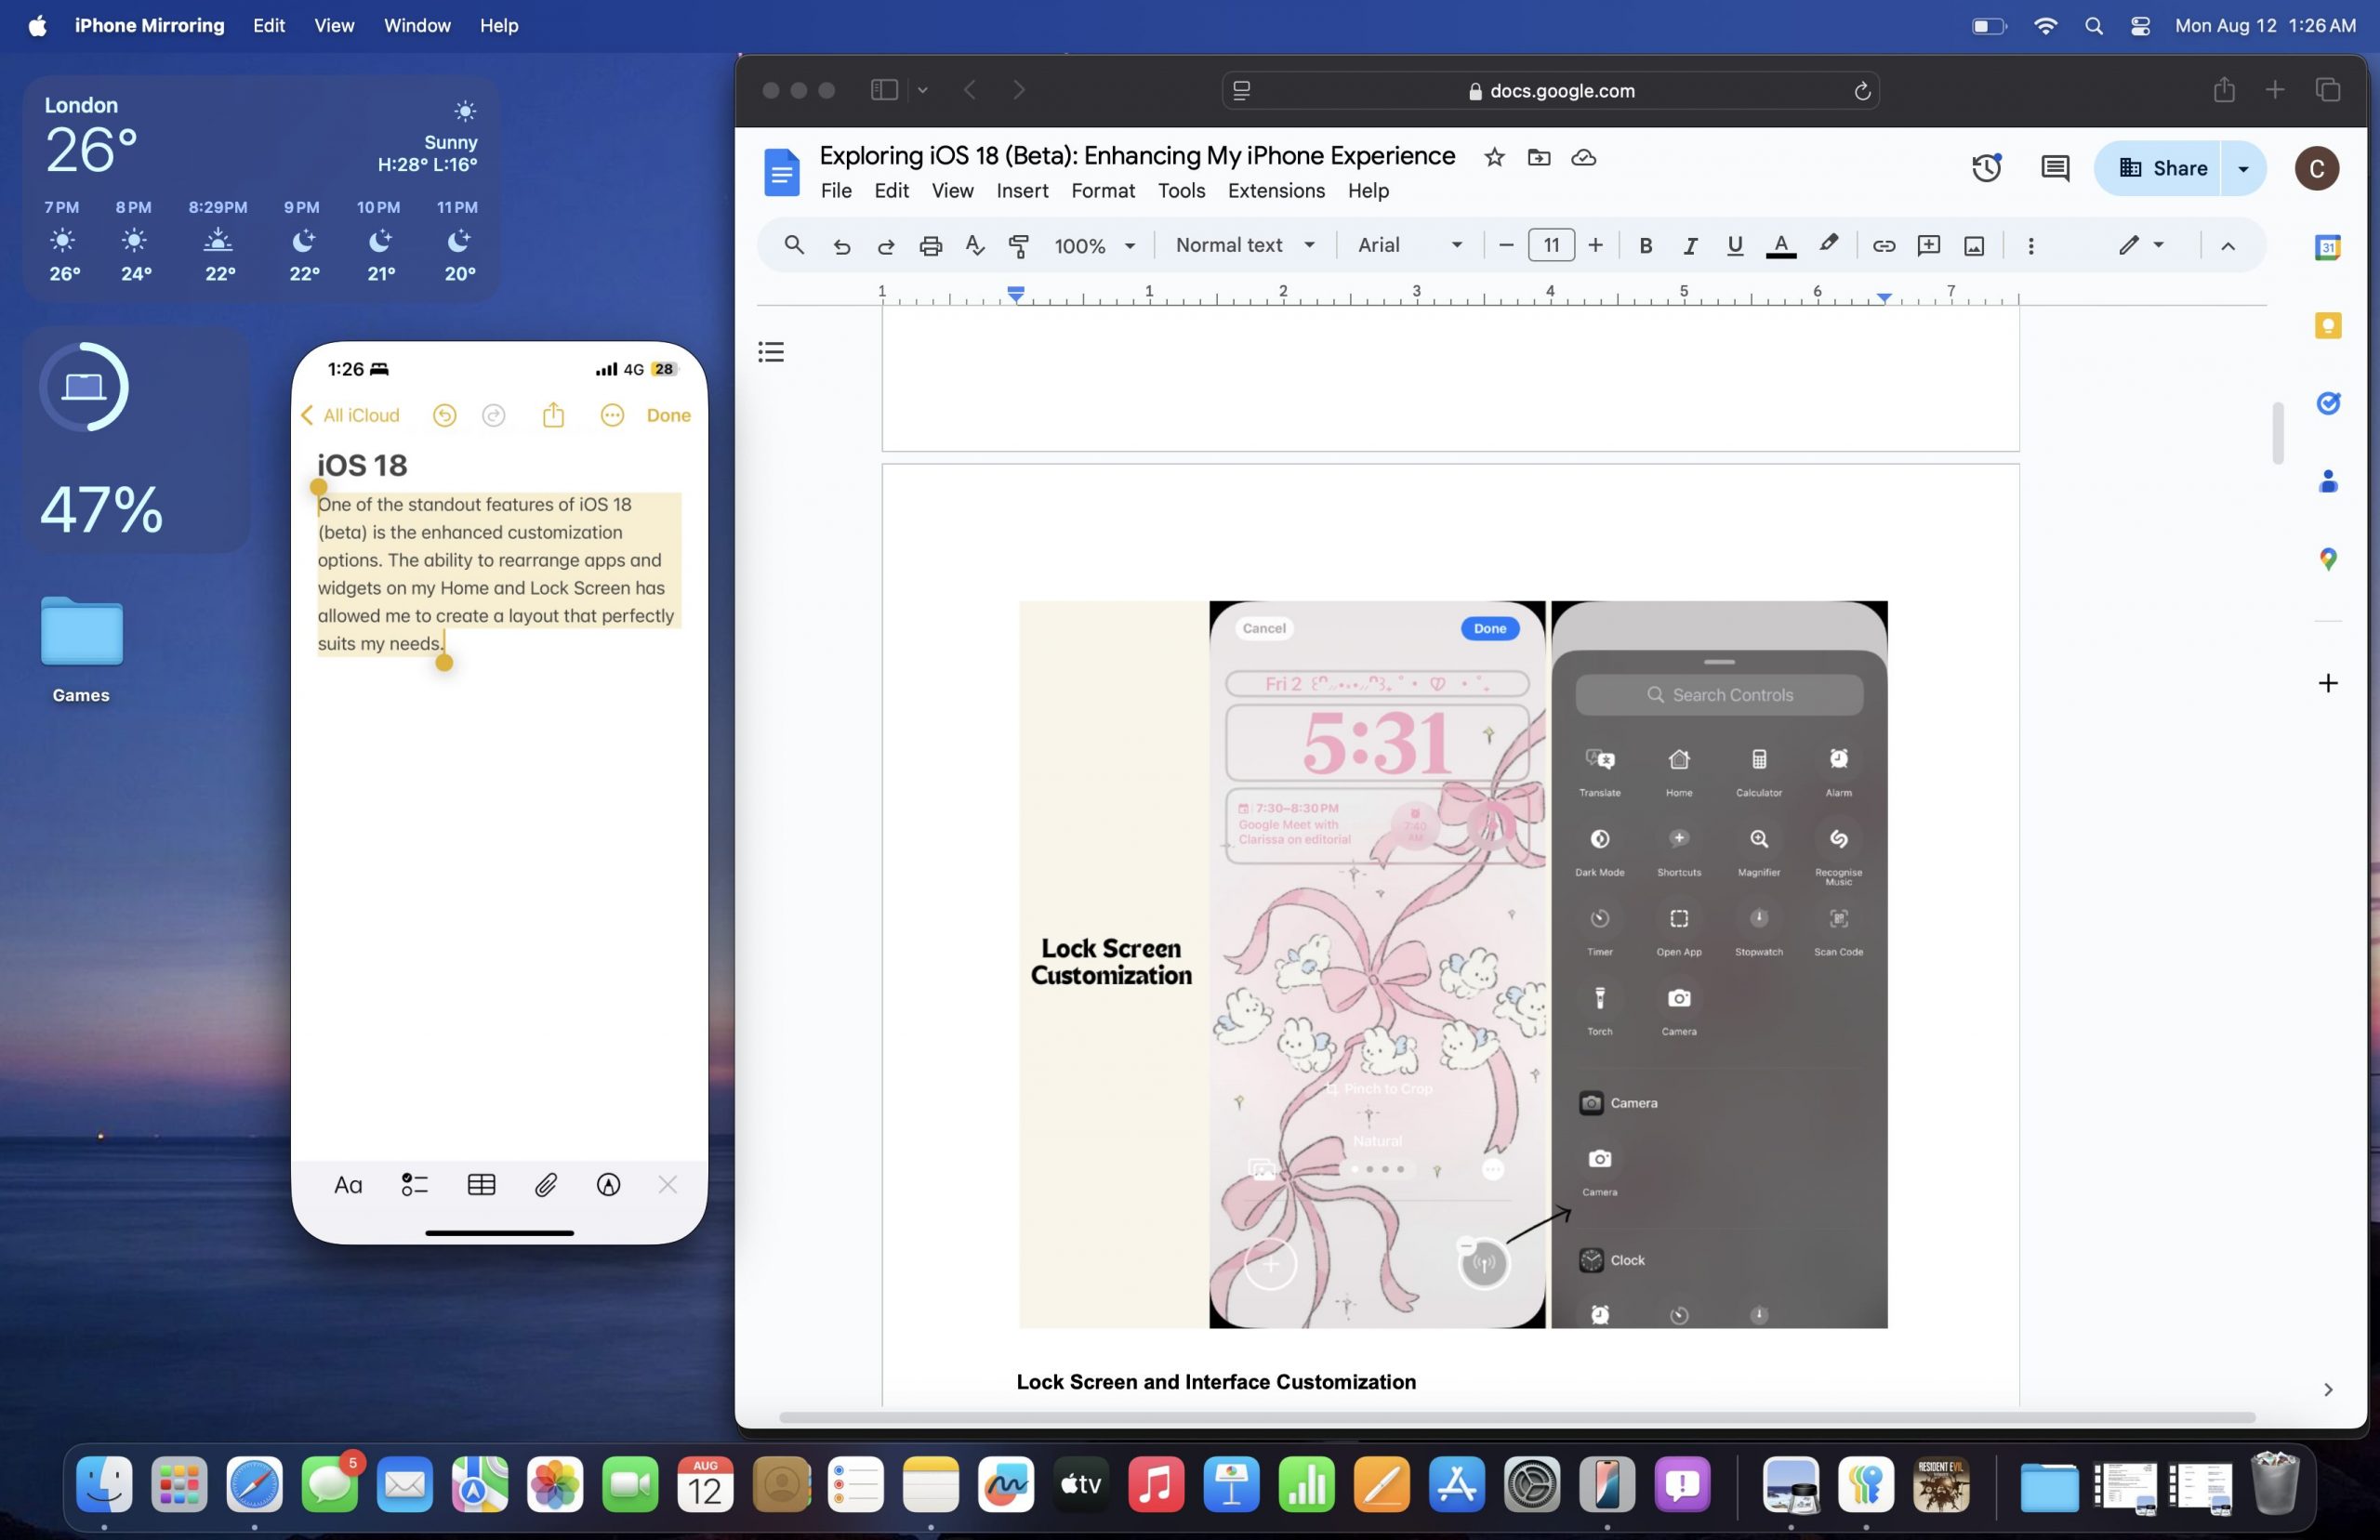Viewport: 2380px width, 1540px height.
Task: Tap the Aa text format button
Action: click(x=347, y=1185)
